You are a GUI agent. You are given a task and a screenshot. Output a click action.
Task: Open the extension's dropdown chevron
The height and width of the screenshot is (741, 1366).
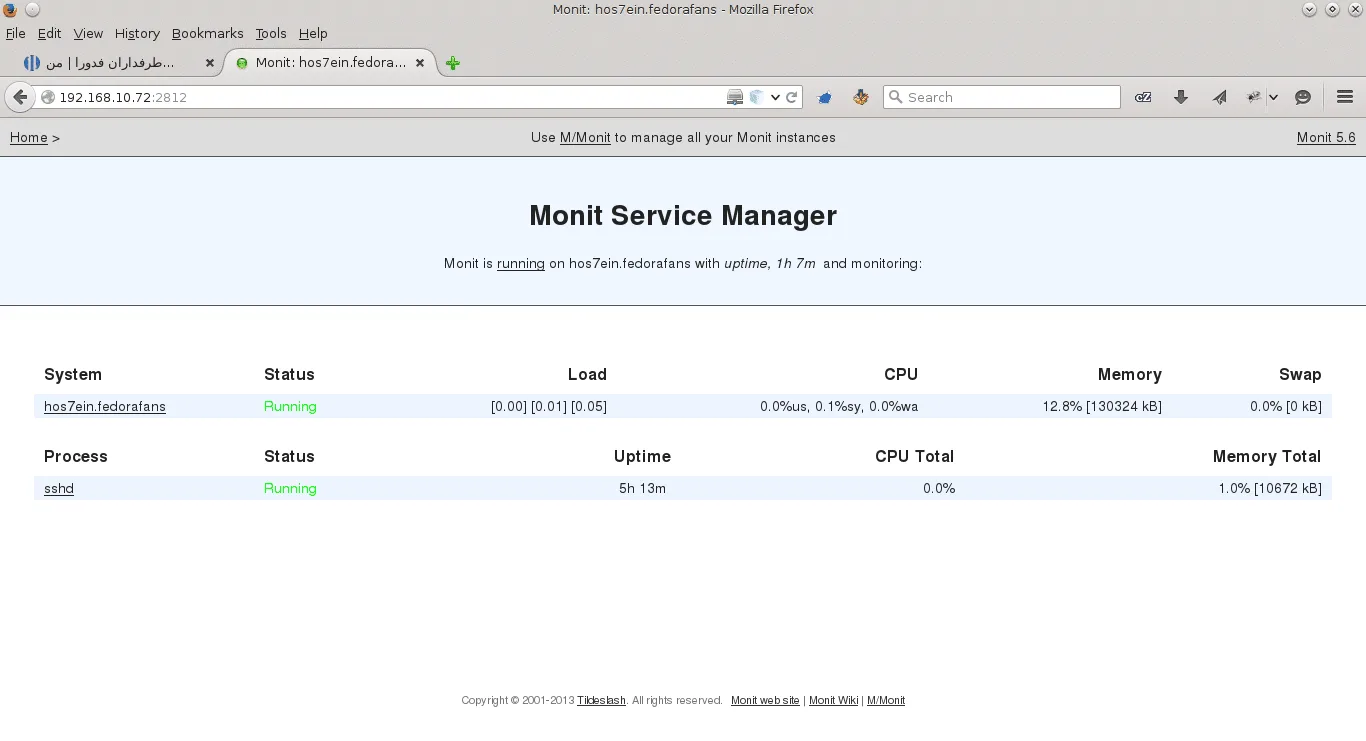pyautogui.click(x=1272, y=97)
